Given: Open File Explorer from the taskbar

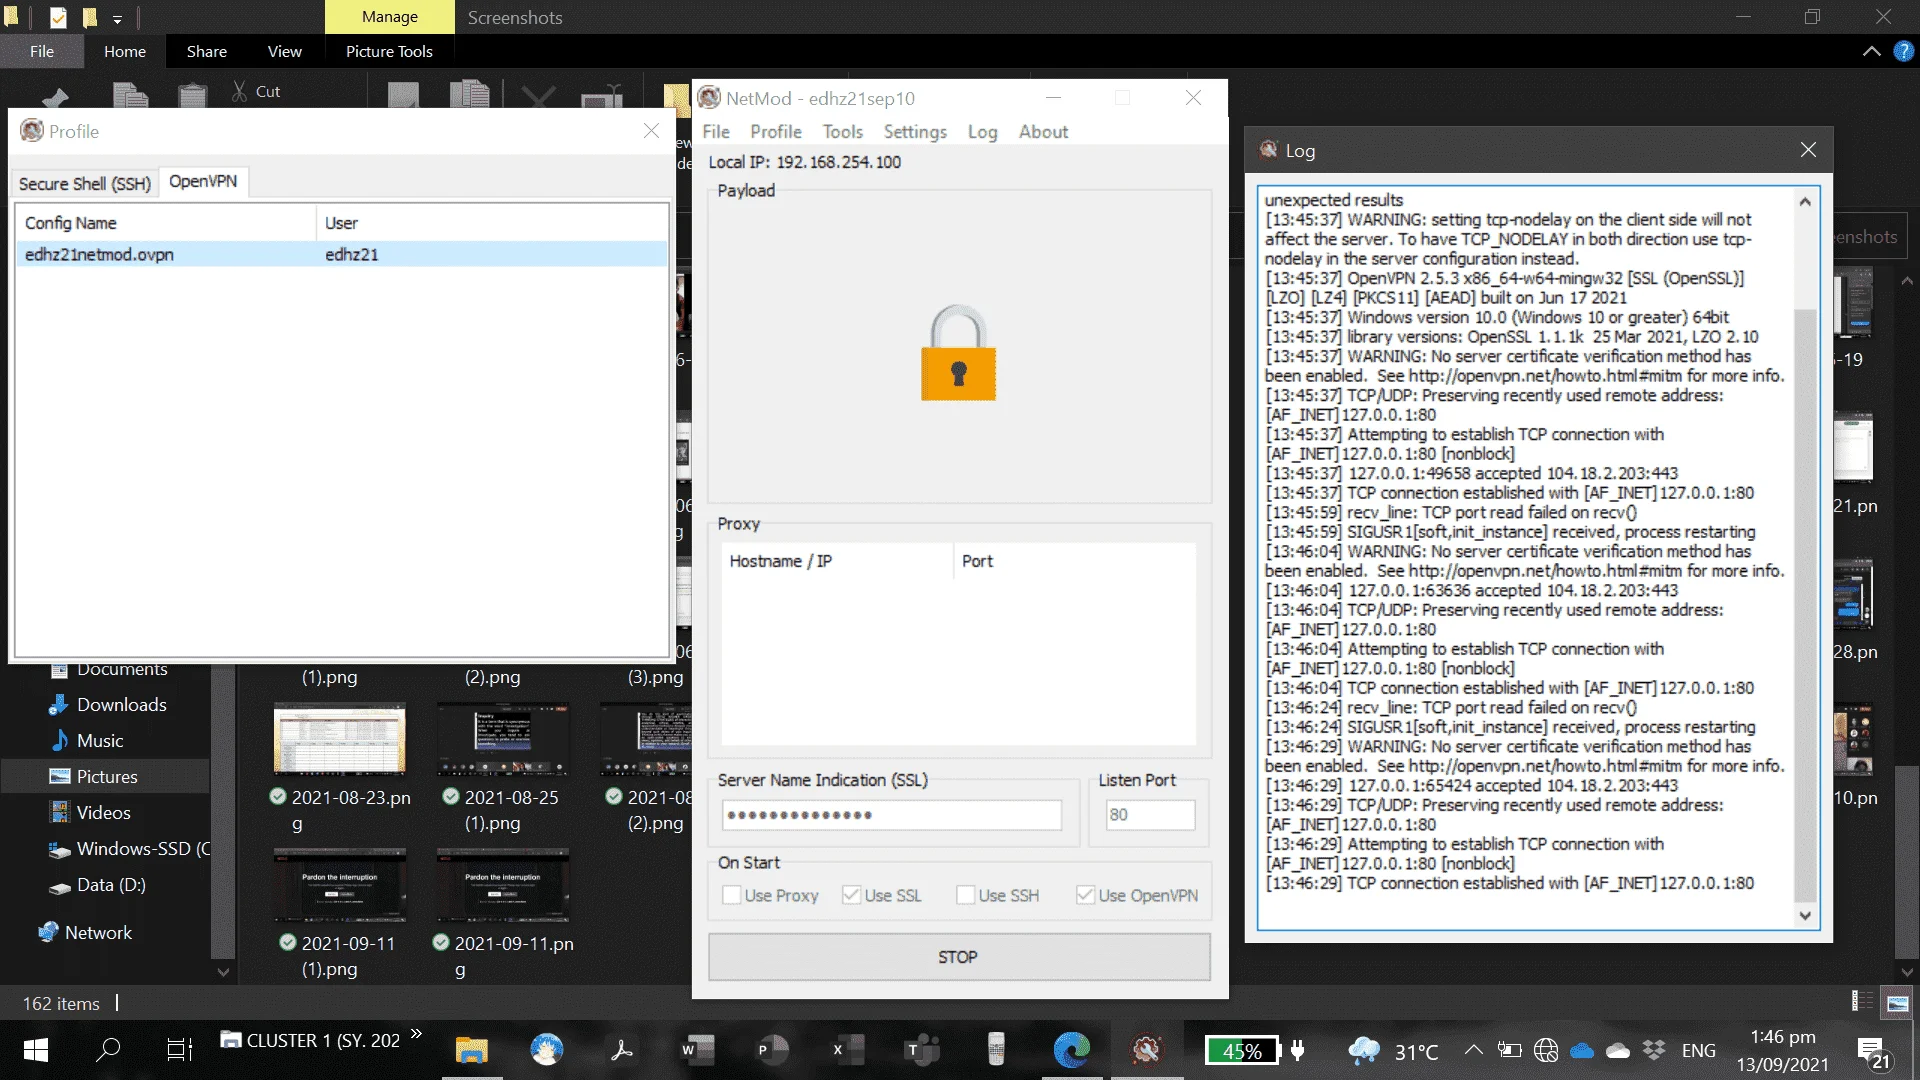Looking at the screenshot, I should [x=471, y=1050].
